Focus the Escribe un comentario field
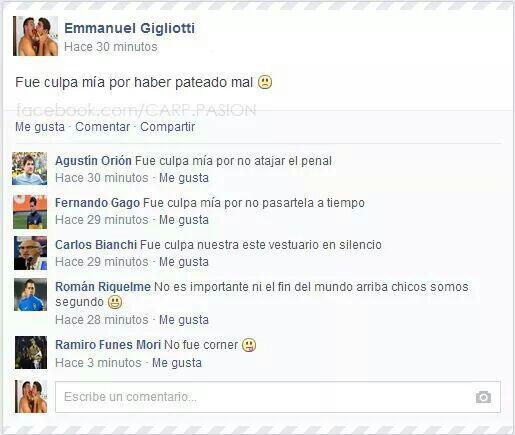The image size is (515, 435). [278, 397]
